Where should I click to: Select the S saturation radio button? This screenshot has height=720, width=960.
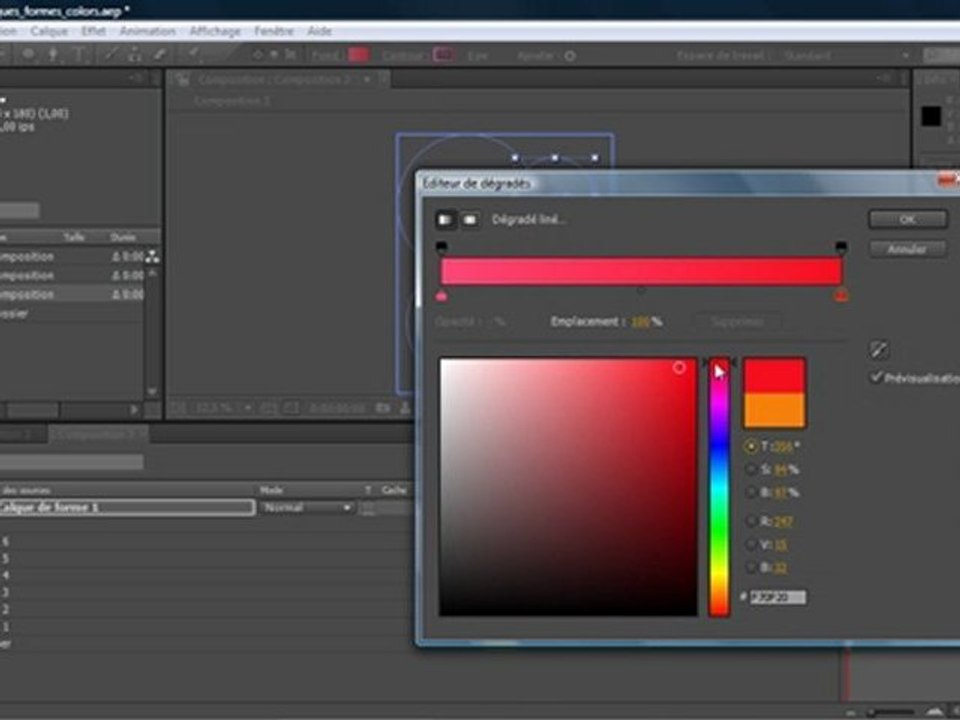point(751,470)
